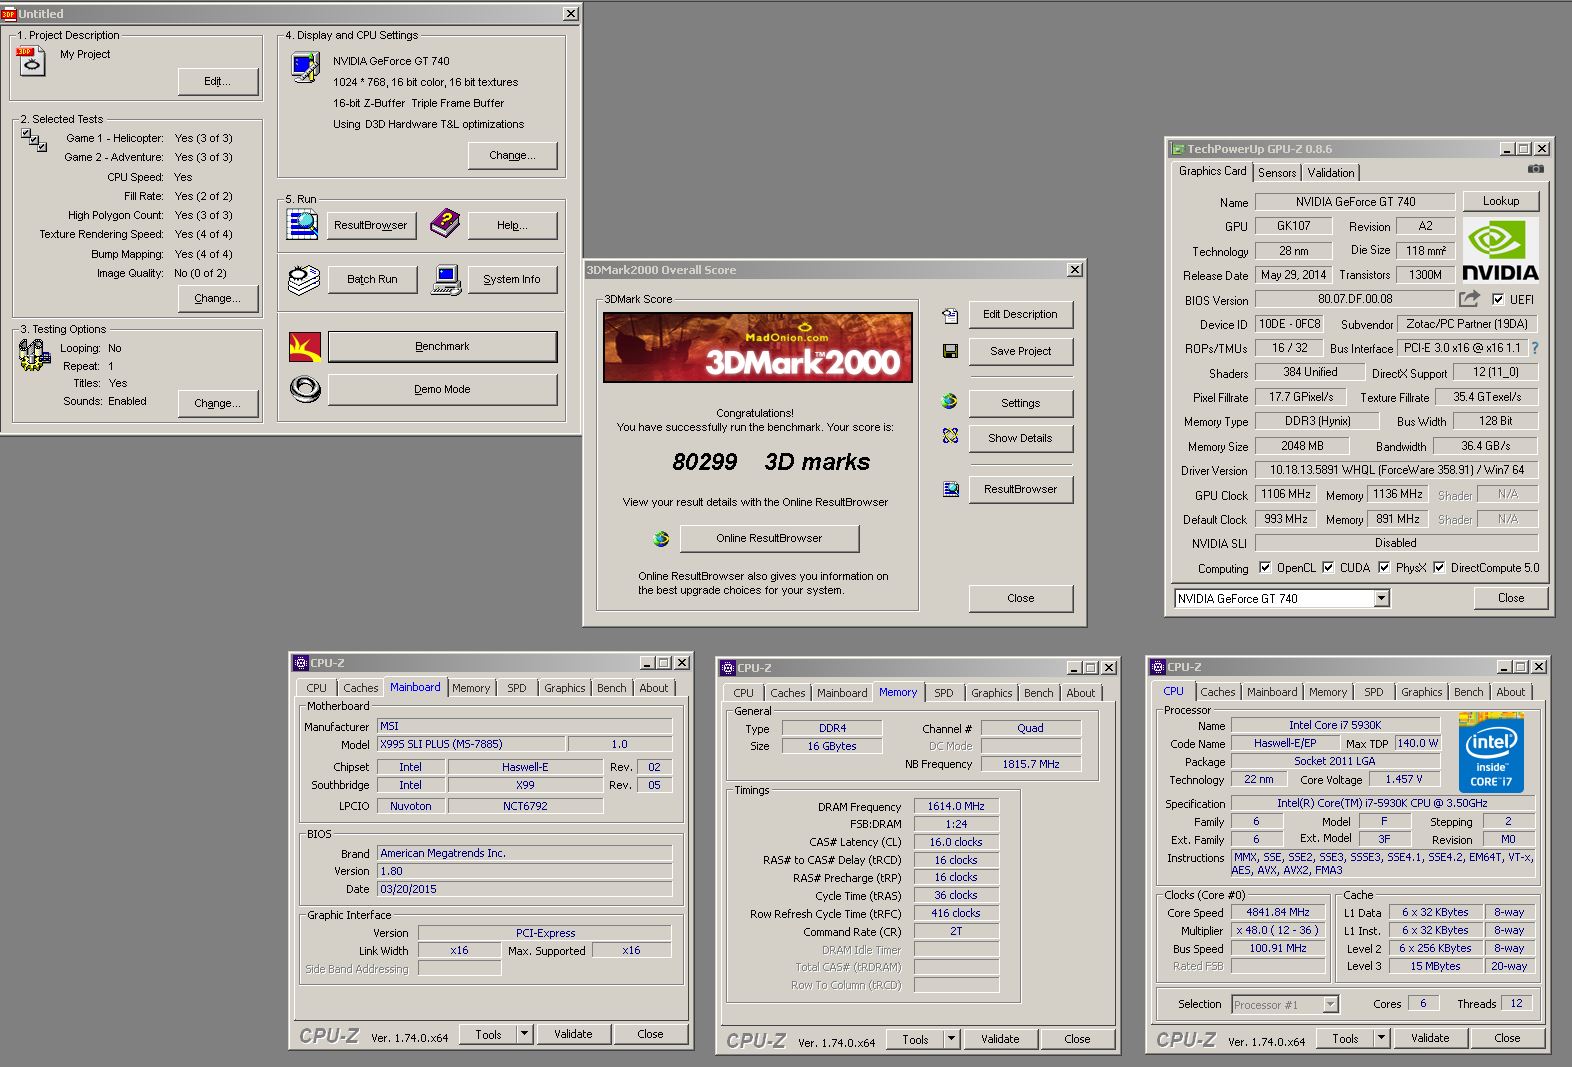Click the ResultBrowser icon in the Run section
1572x1067 pixels.
click(302, 224)
